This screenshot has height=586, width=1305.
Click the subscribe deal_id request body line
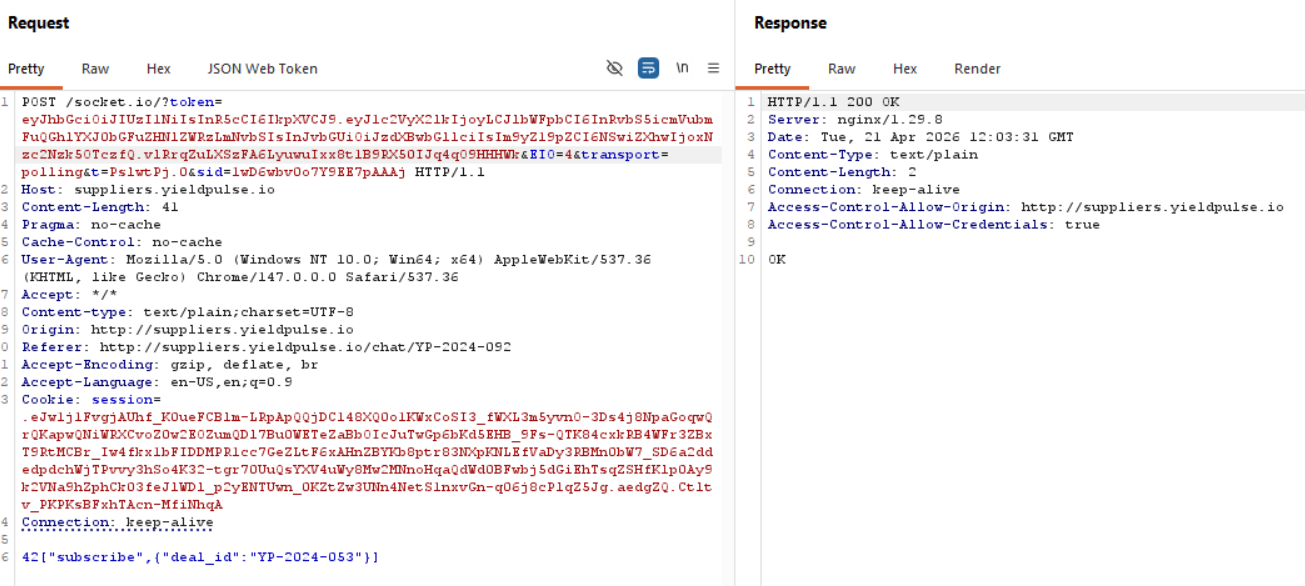click(200, 557)
